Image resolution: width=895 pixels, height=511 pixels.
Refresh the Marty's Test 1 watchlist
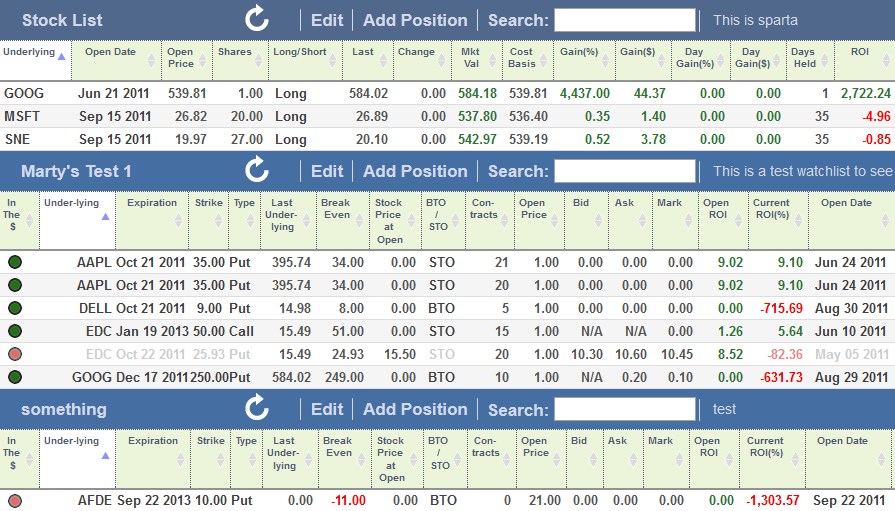coord(257,170)
